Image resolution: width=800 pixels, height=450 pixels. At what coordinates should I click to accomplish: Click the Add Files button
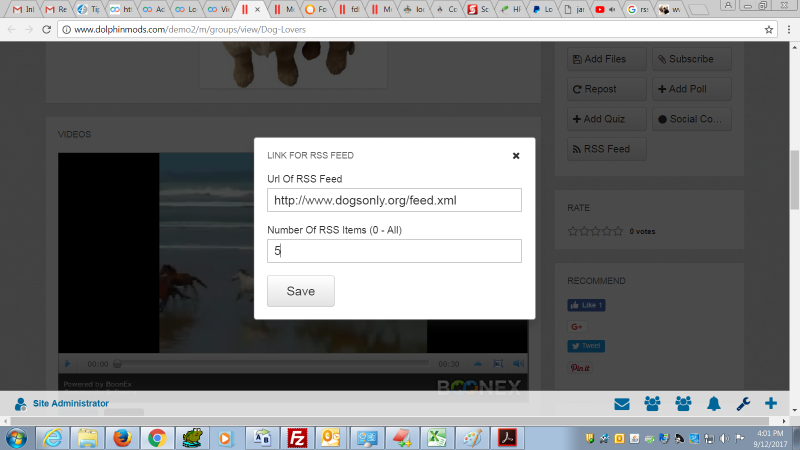click(607, 59)
